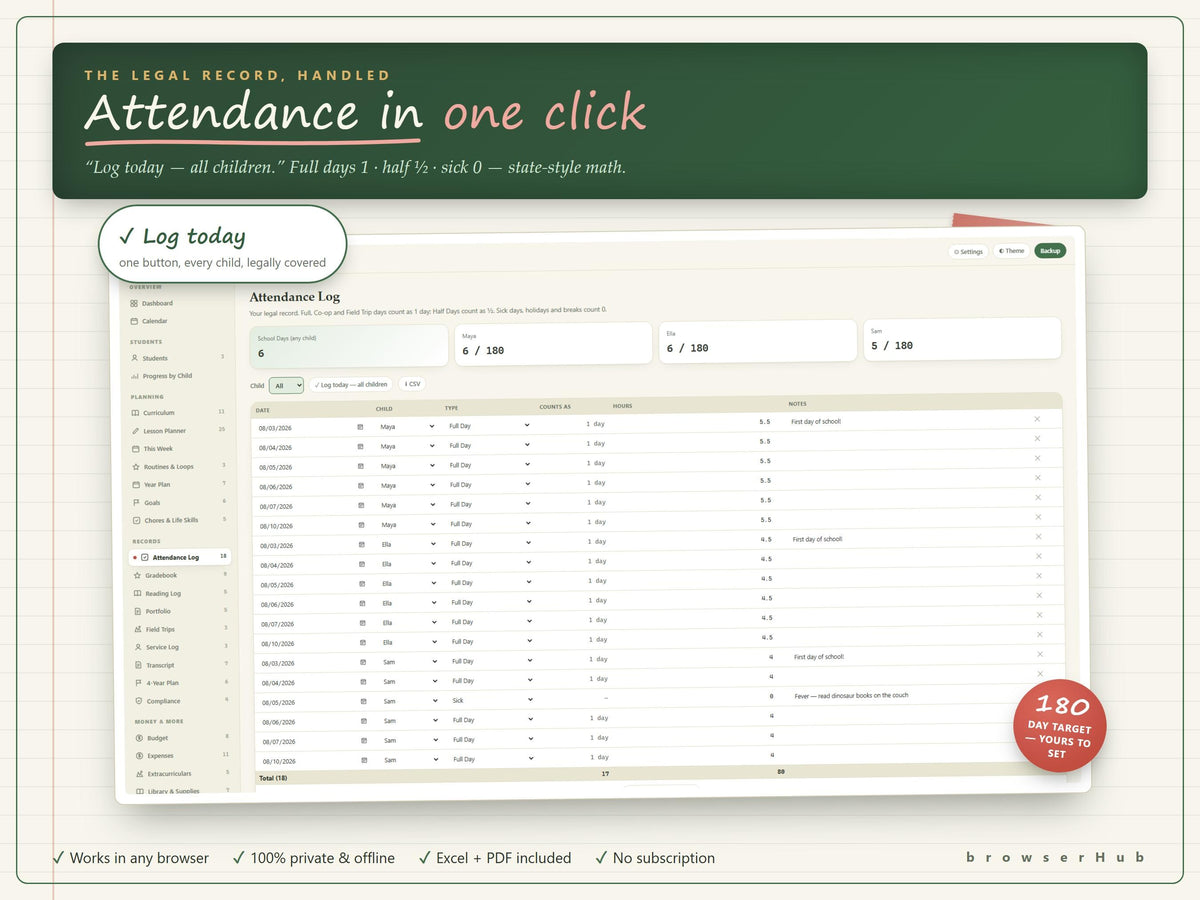
Task: Click the Students person icon
Action: [x=135, y=358]
